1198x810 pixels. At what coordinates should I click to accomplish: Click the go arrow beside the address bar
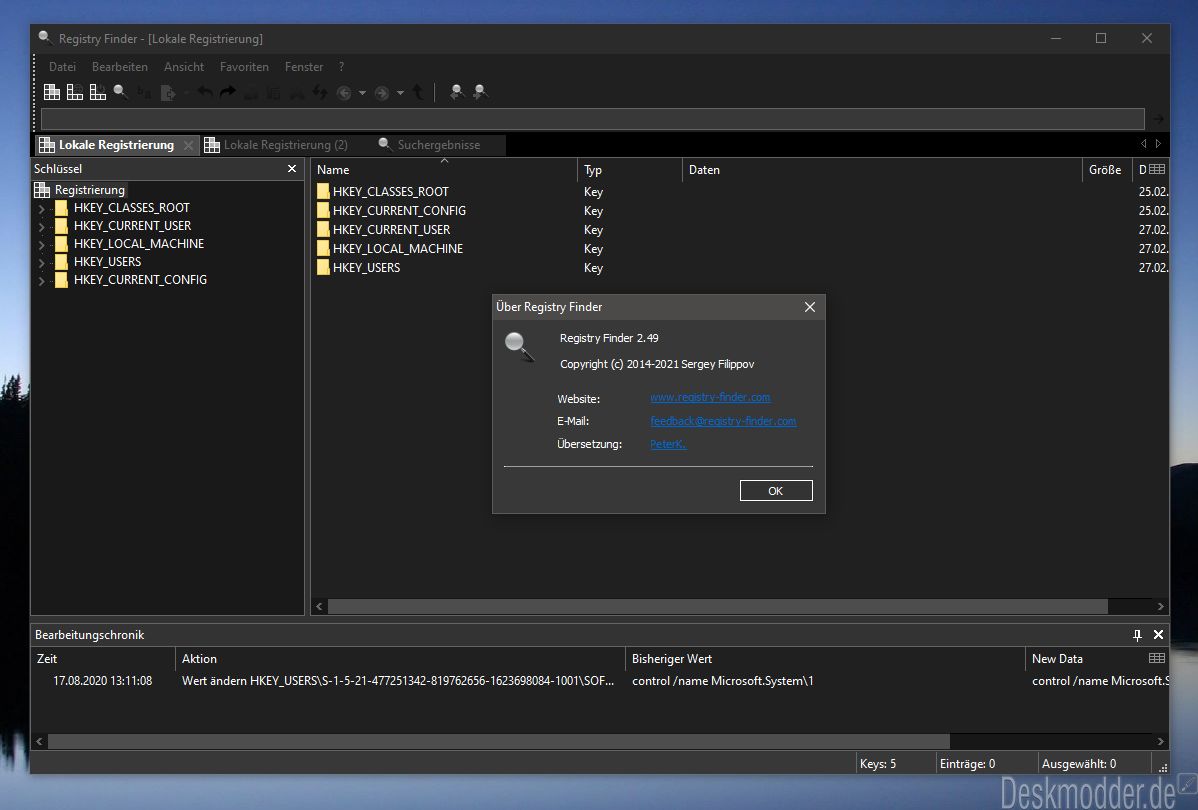1158,119
